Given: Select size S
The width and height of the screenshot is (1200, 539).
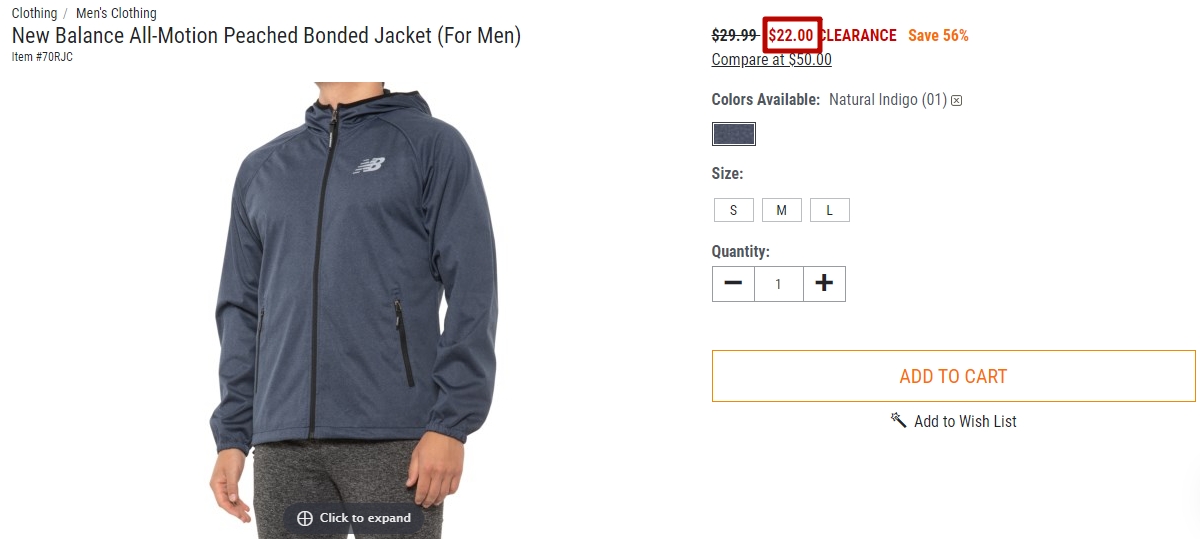Looking at the screenshot, I should [x=734, y=210].
